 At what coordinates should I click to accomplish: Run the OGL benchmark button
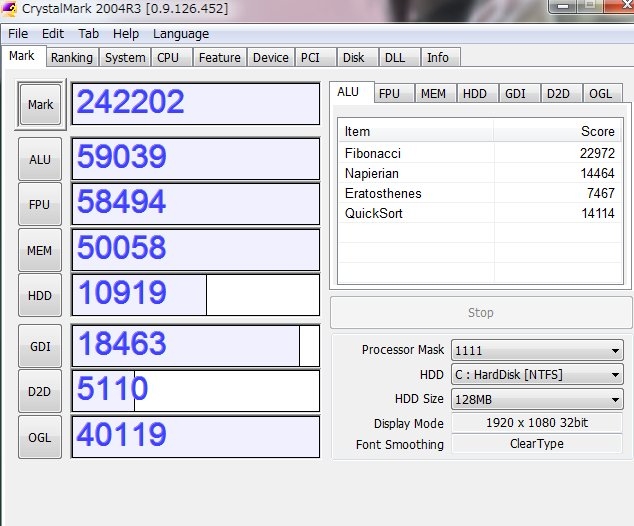(x=40, y=437)
